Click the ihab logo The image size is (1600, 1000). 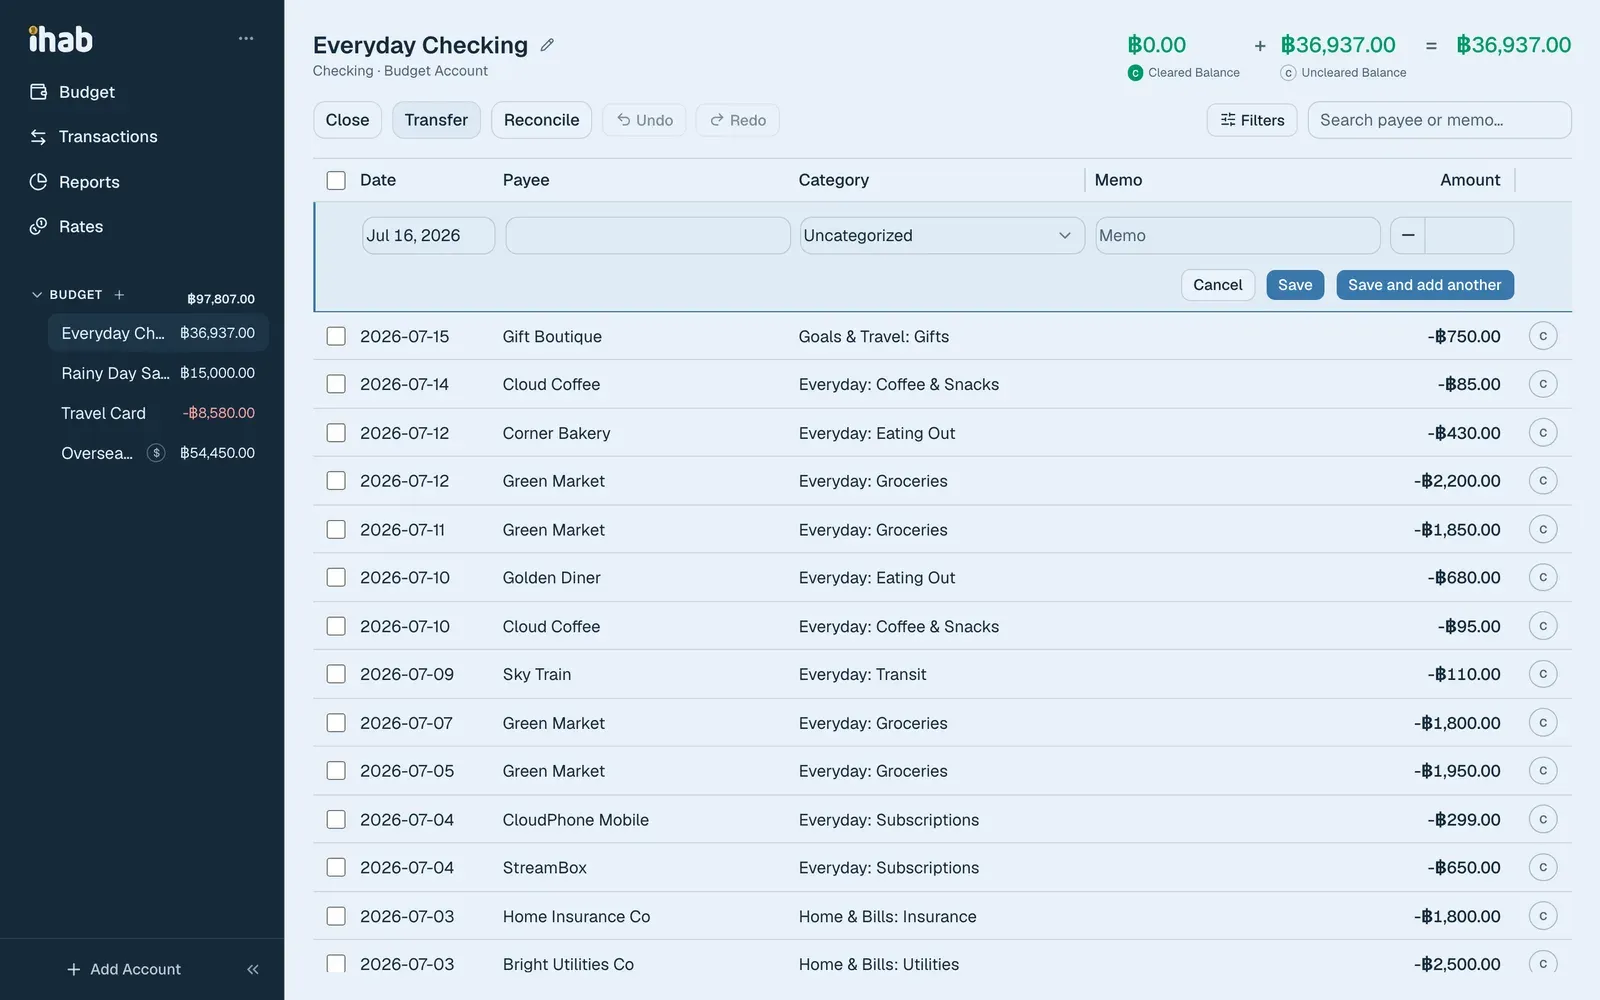click(x=61, y=39)
